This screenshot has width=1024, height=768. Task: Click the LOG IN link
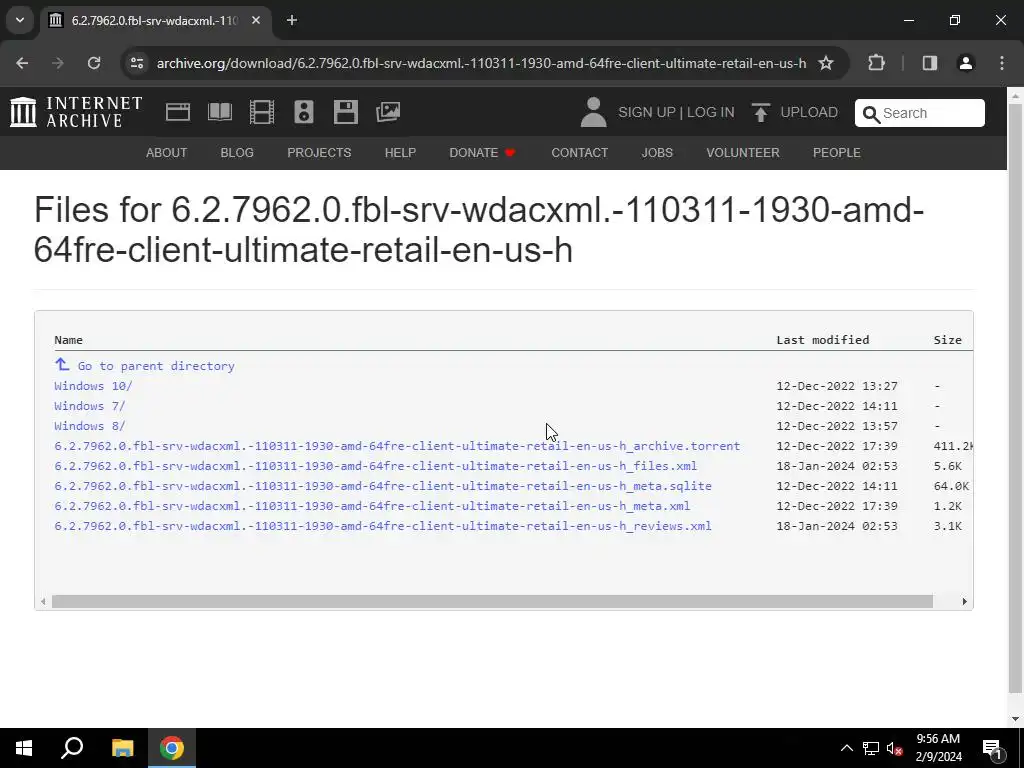711,112
